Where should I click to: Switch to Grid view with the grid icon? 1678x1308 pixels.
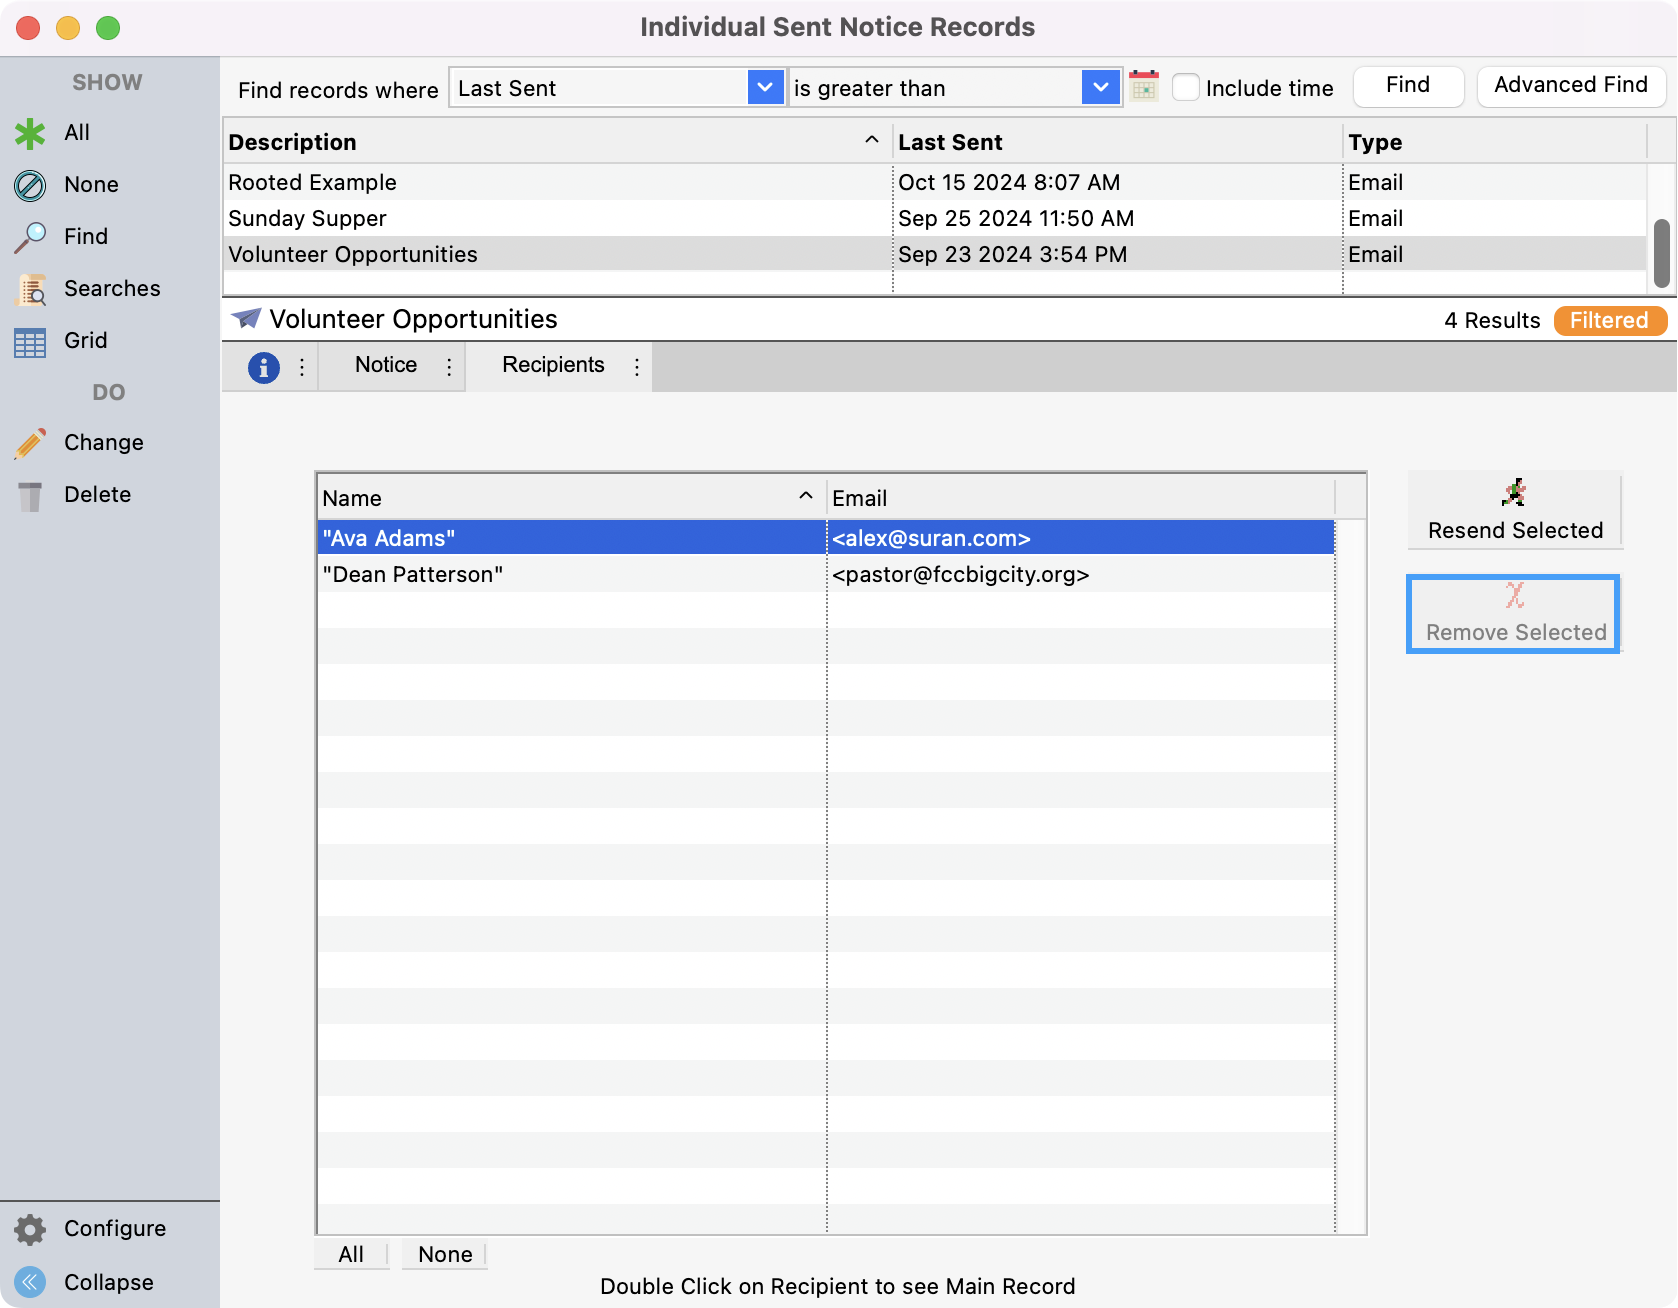pyautogui.click(x=28, y=340)
